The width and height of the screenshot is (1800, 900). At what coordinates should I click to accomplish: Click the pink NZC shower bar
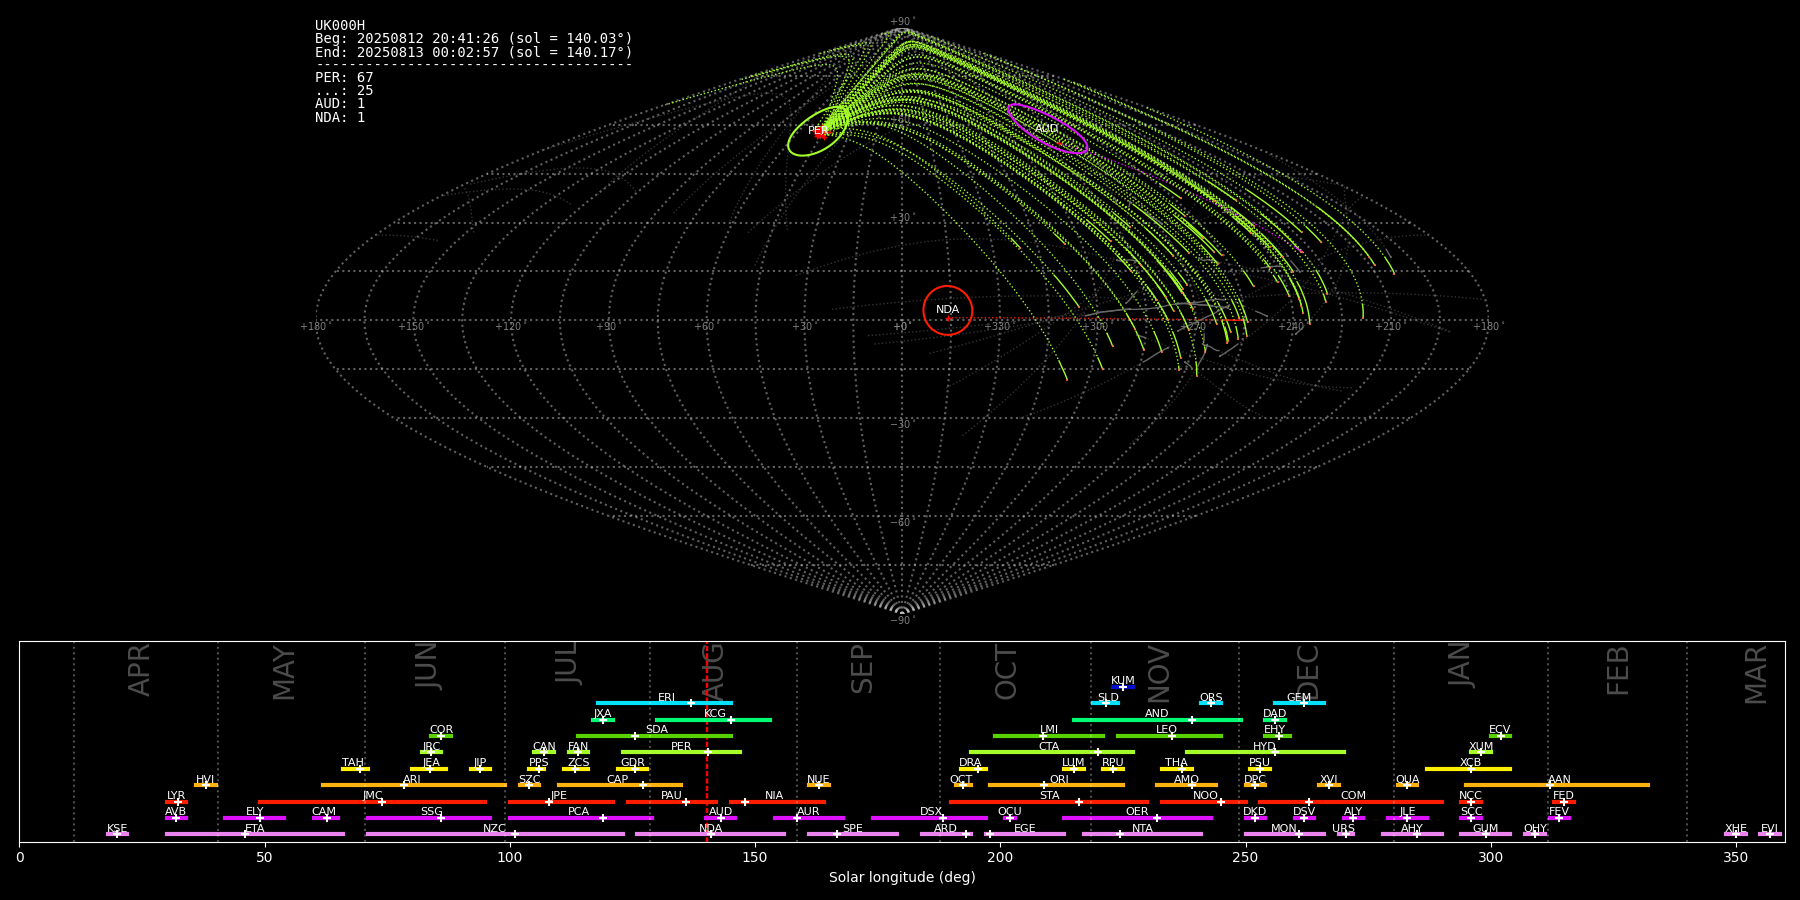[x=495, y=834]
